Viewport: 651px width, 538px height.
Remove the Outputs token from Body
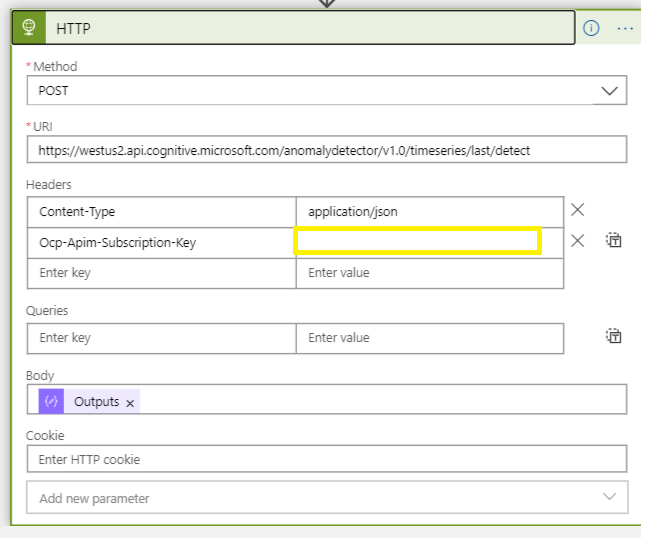pos(130,402)
